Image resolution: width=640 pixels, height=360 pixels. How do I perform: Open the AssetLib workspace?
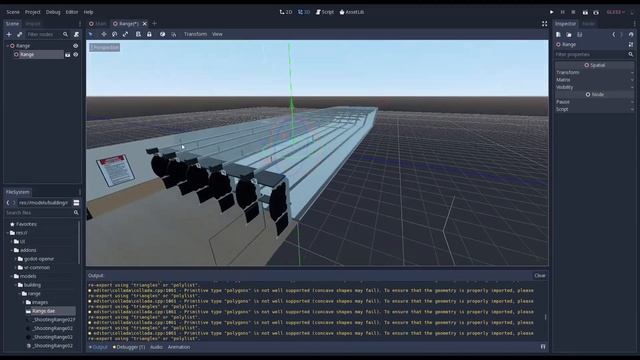352,12
